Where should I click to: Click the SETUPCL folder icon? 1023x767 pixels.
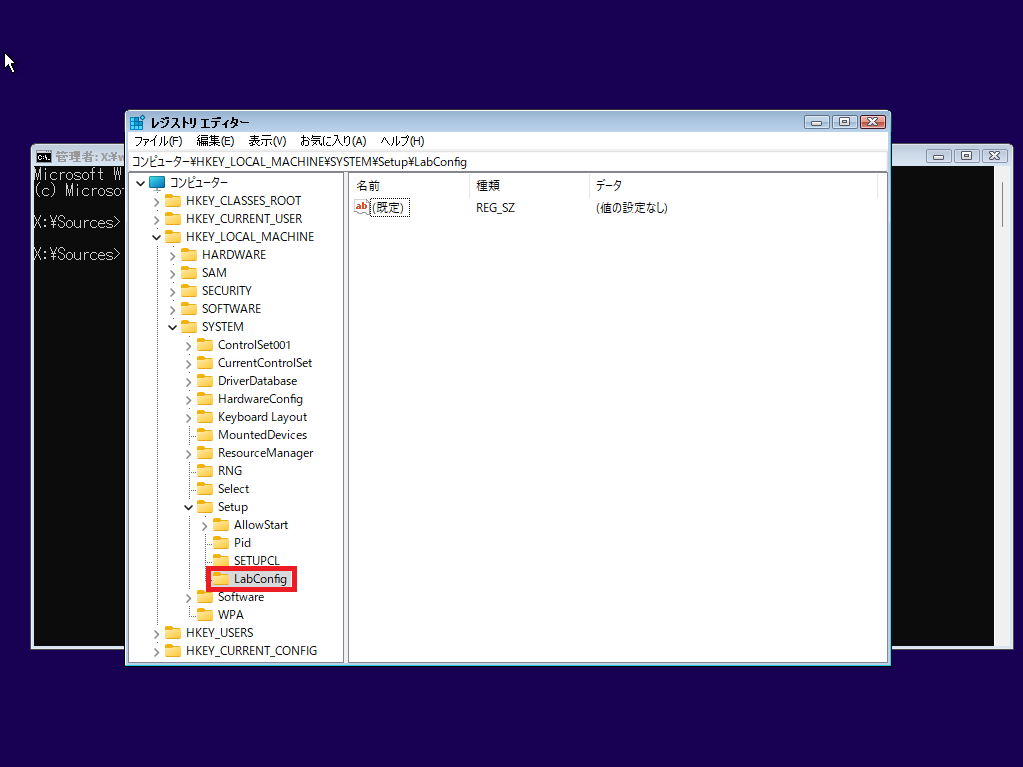[x=221, y=560]
